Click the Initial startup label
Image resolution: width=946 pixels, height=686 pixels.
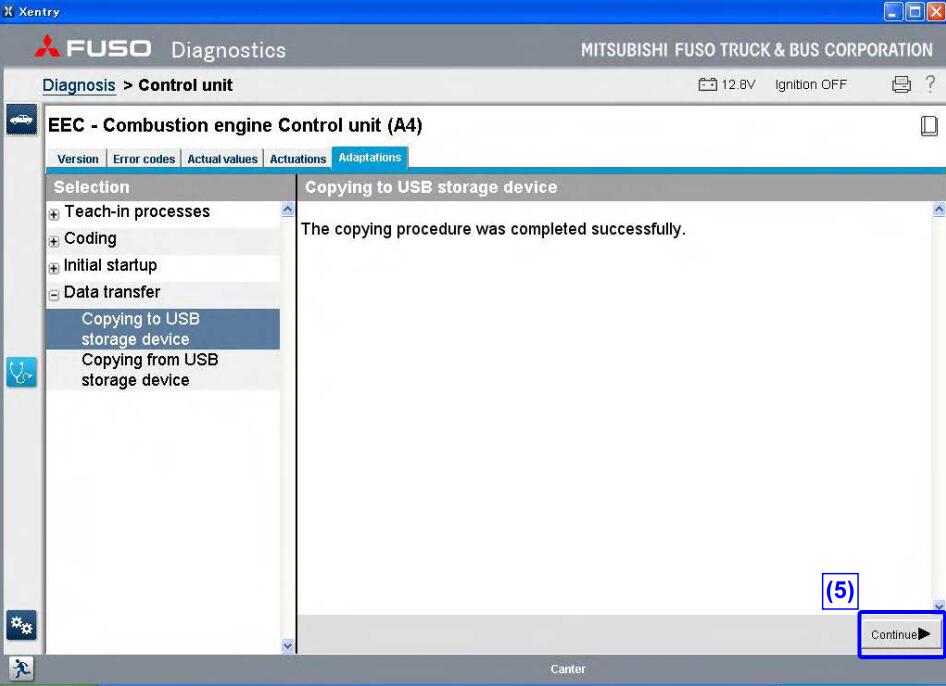[x=110, y=265]
